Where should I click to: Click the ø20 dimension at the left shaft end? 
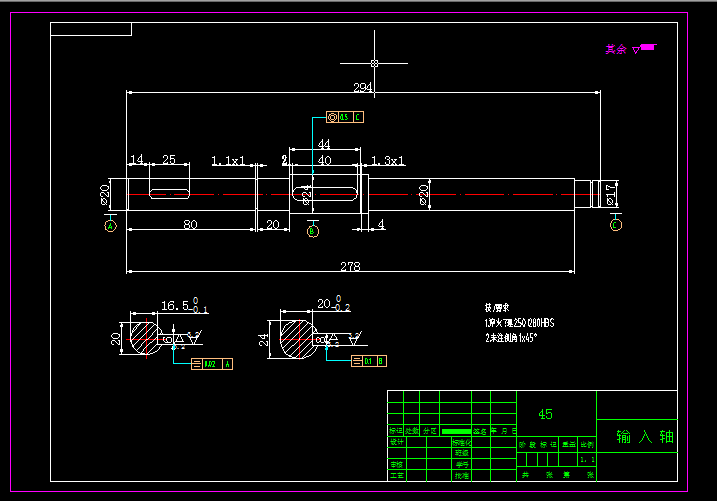[105, 195]
